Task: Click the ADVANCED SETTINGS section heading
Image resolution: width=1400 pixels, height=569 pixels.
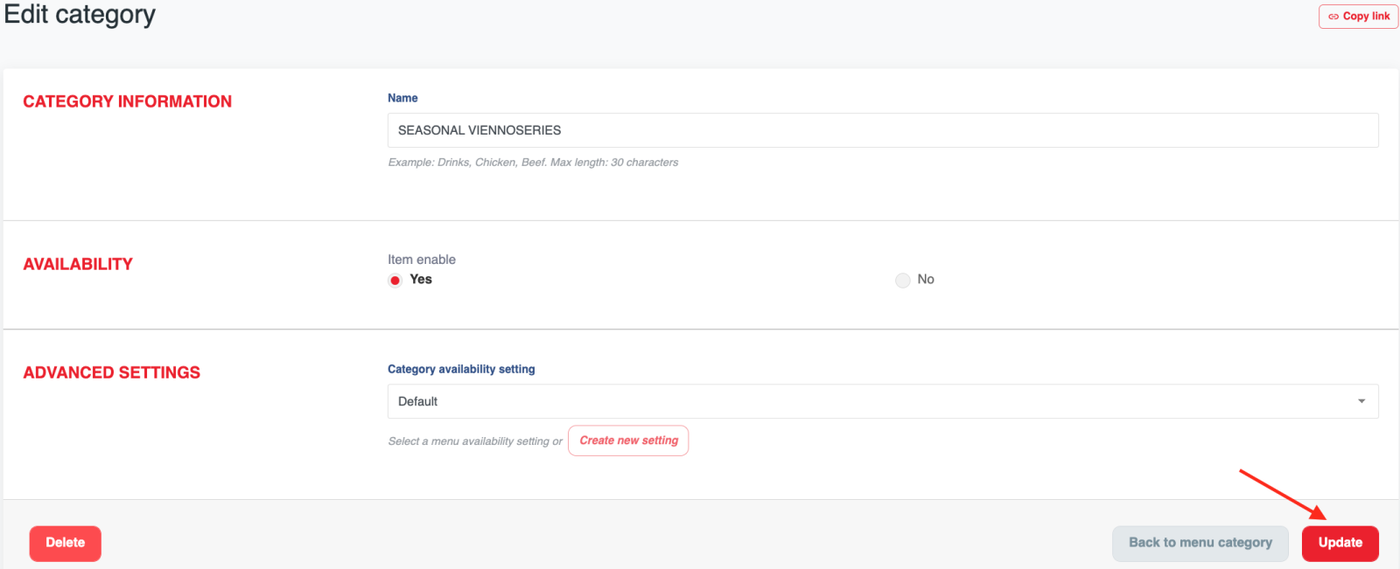Action: pos(111,373)
